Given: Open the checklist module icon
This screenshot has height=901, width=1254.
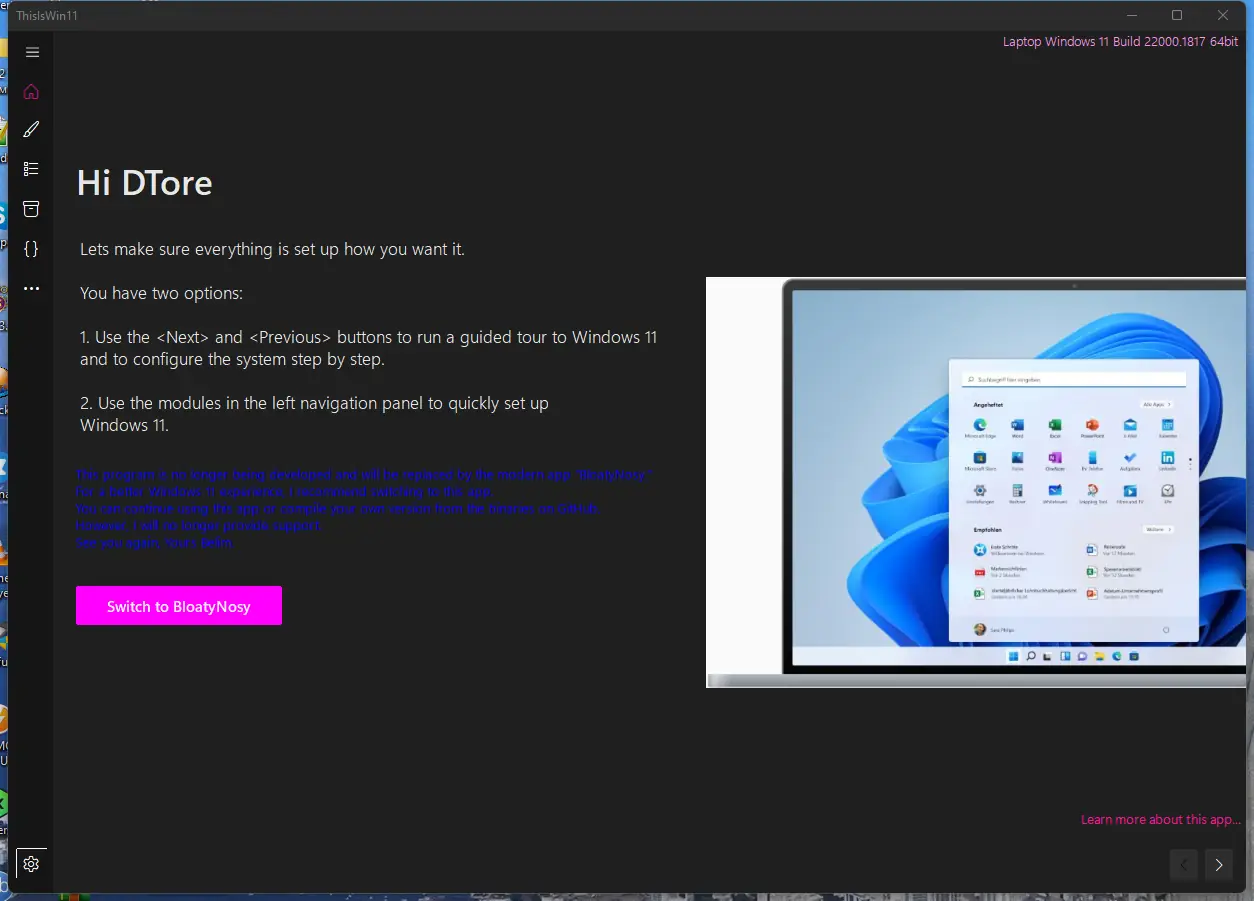Looking at the screenshot, I should point(31,169).
